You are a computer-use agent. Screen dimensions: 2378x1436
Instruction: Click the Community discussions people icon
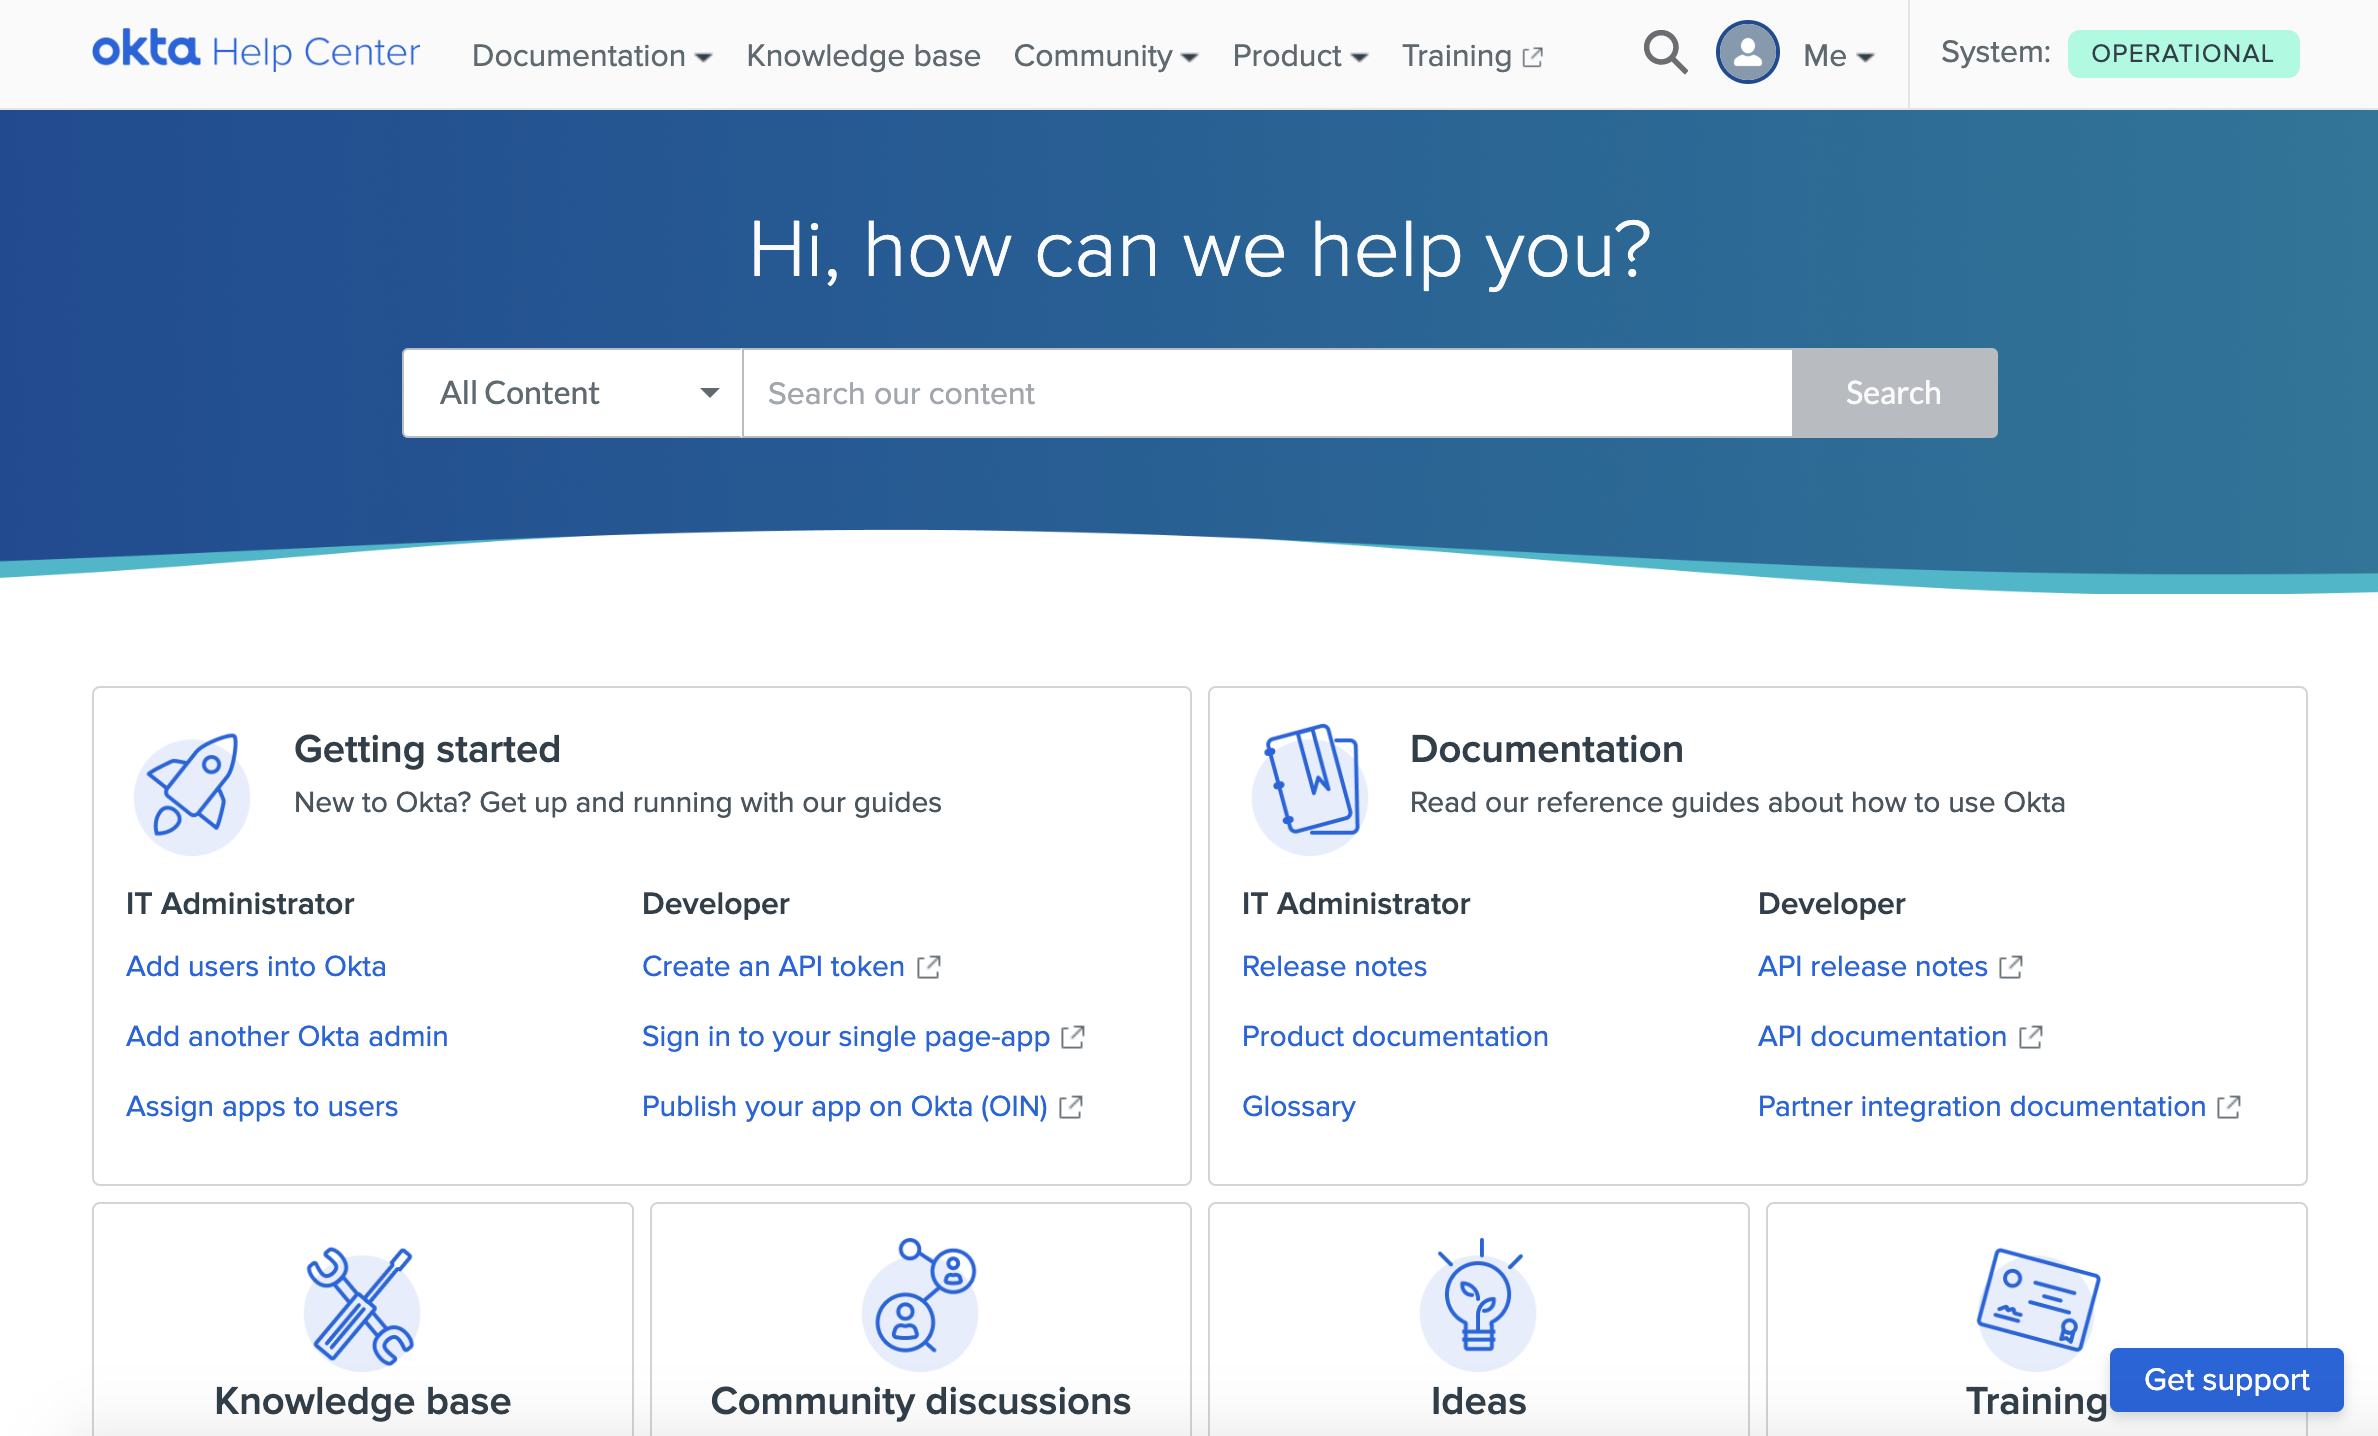pyautogui.click(x=920, y=1305)
